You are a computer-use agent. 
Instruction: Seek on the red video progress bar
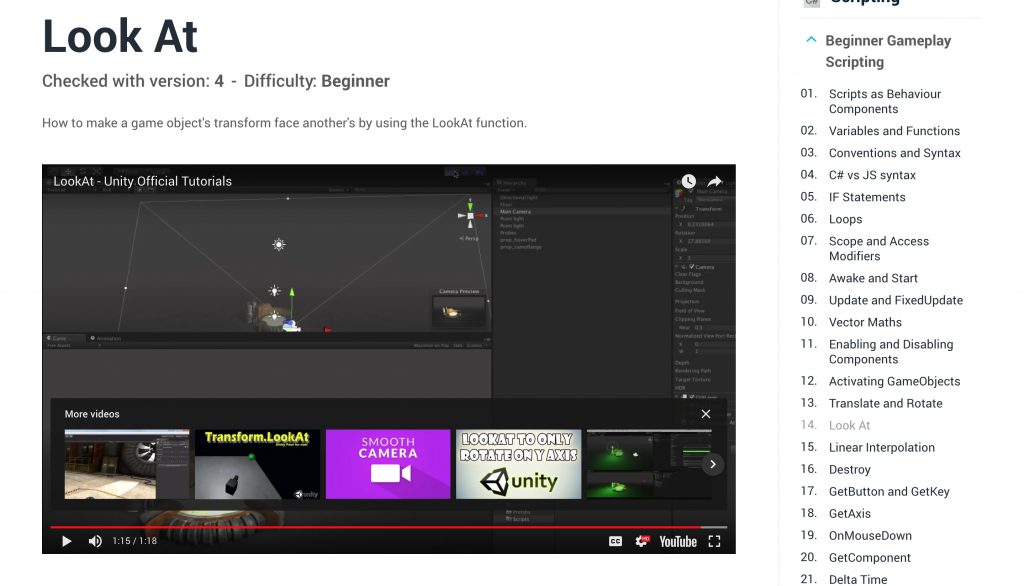click(x=389, y=527)
